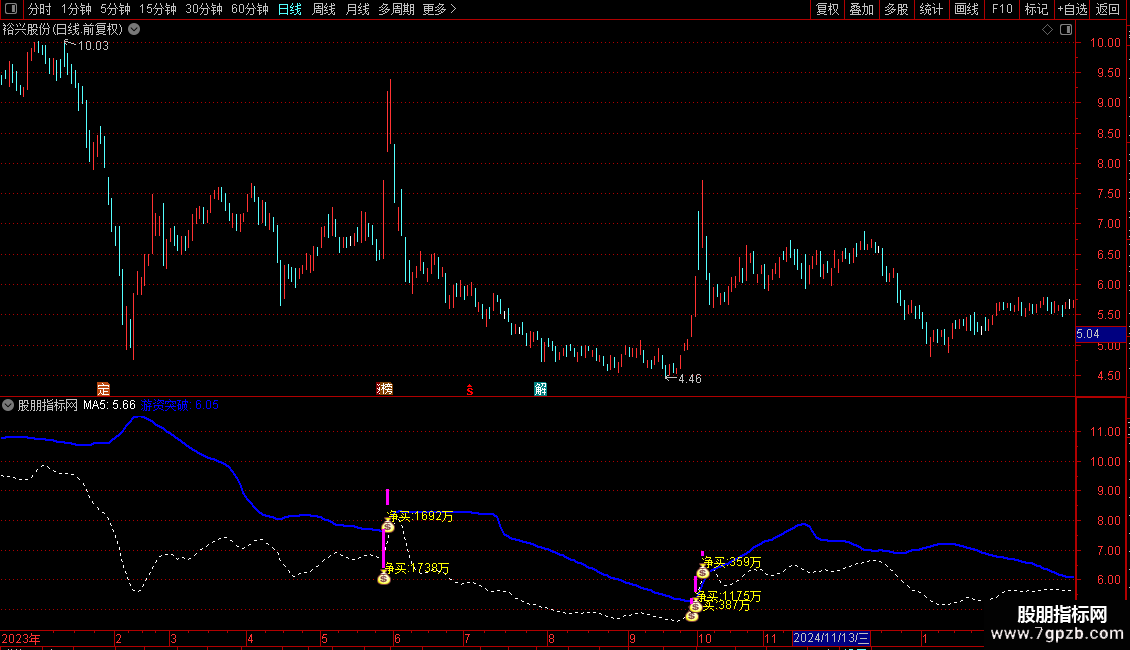1130x650 pixels.
Task: Click the teal 解 unlock event marker
Action: (x=540, y=389)
